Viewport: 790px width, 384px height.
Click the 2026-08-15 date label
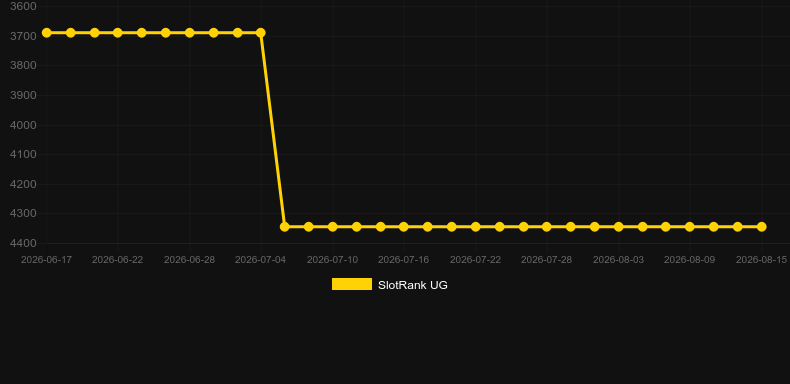(761, 260)
